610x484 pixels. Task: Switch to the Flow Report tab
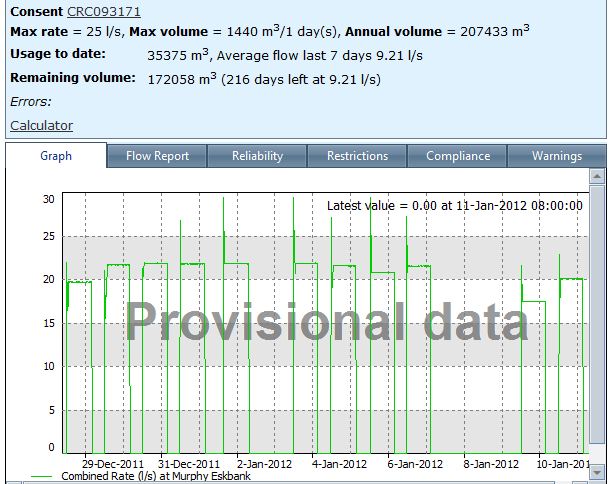157,156
